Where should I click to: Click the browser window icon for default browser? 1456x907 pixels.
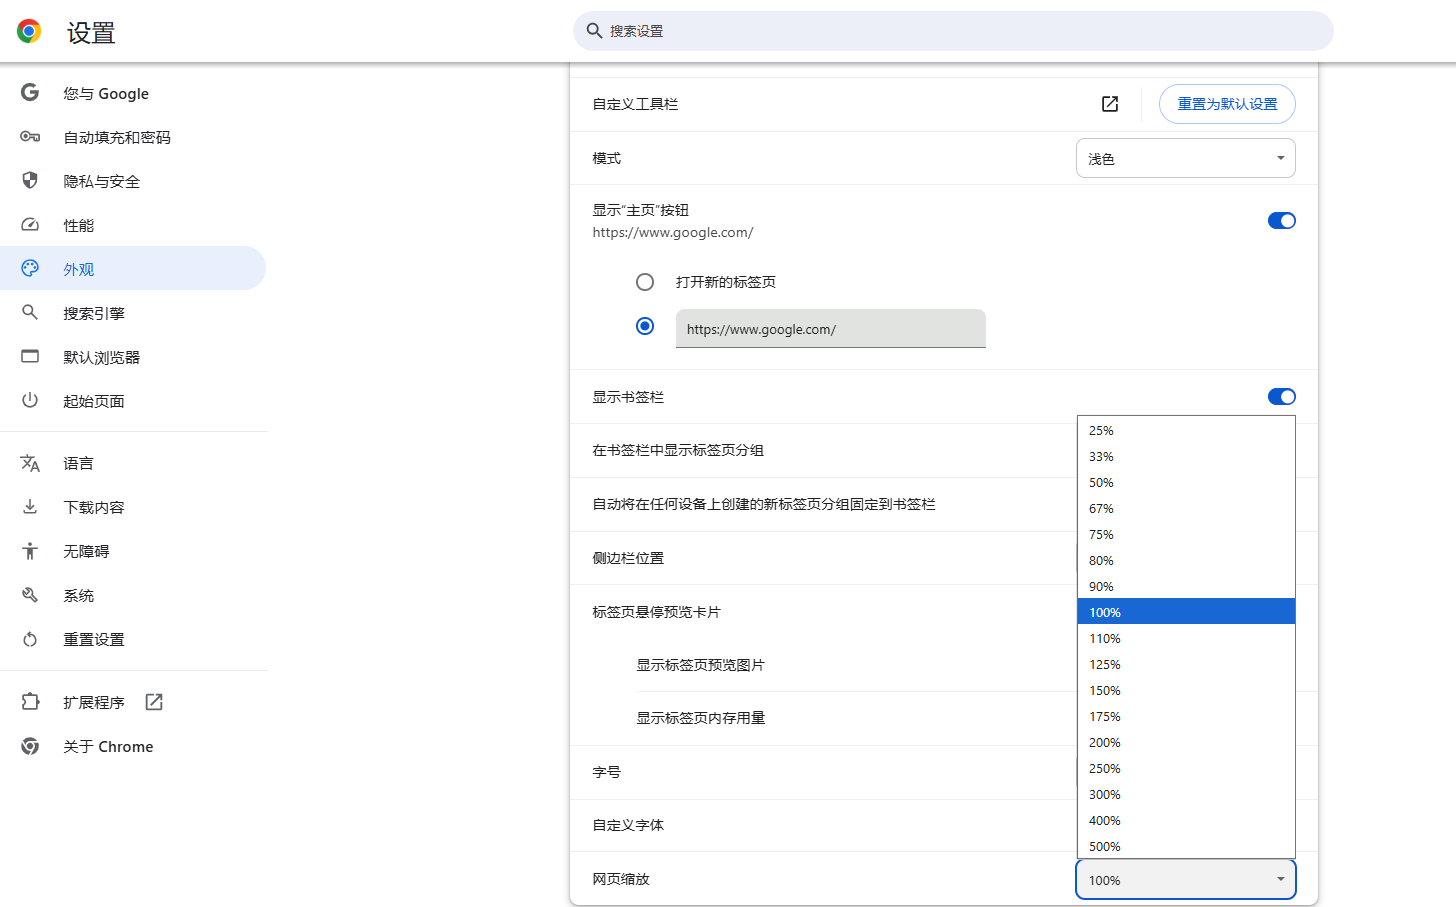pos(30,356)
